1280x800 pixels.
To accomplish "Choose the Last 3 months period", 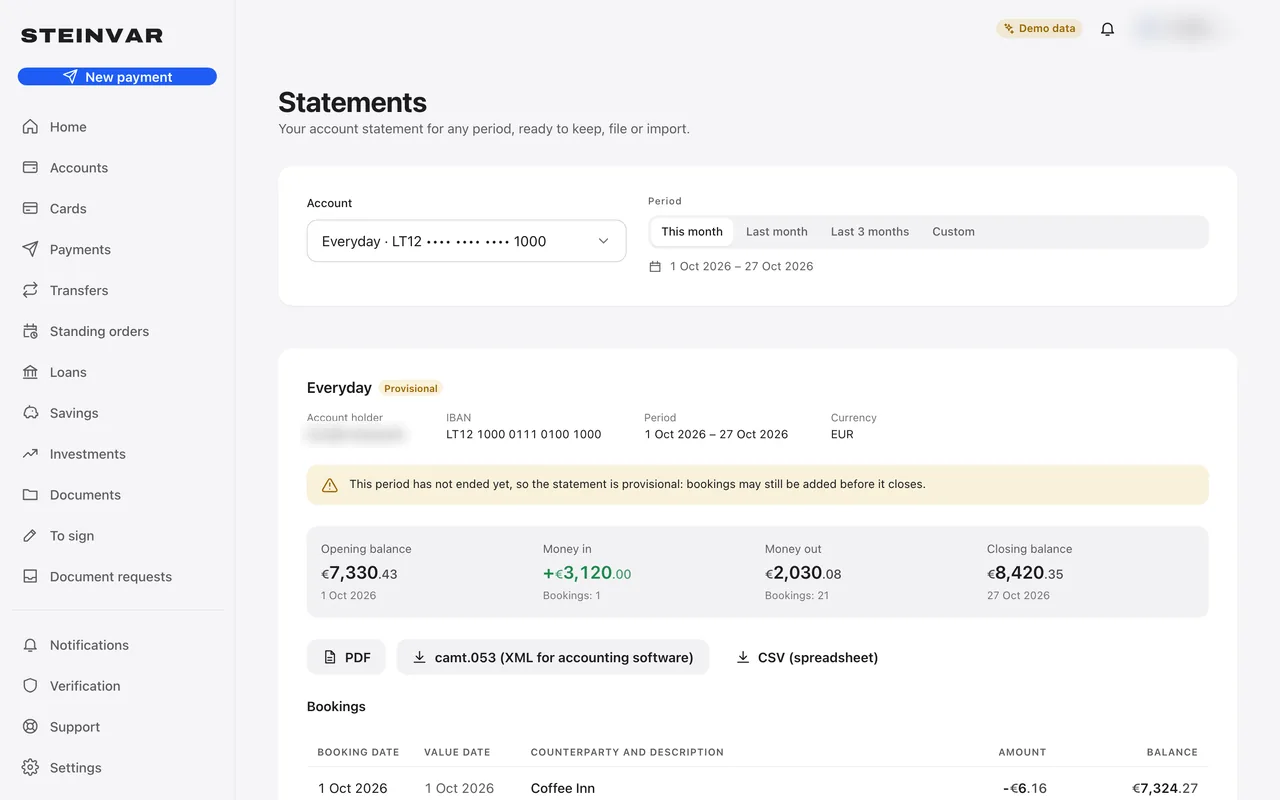I will pyautogui.click(x=870, y=232).
